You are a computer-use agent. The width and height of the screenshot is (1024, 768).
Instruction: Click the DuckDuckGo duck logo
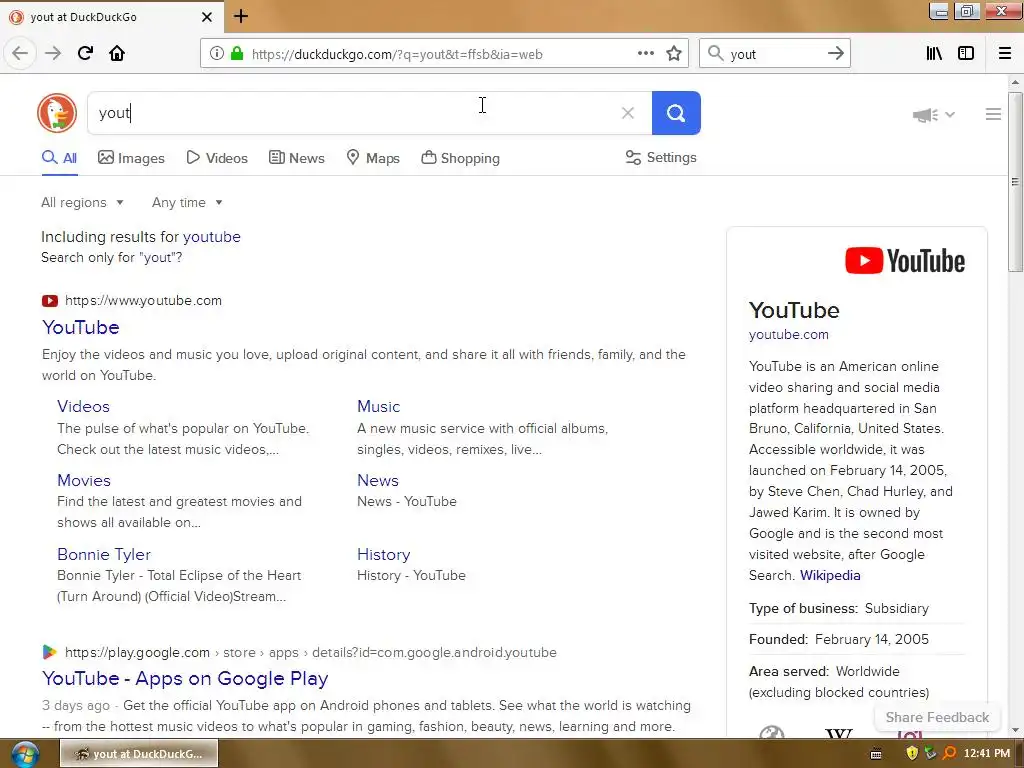tap(57, 113)
